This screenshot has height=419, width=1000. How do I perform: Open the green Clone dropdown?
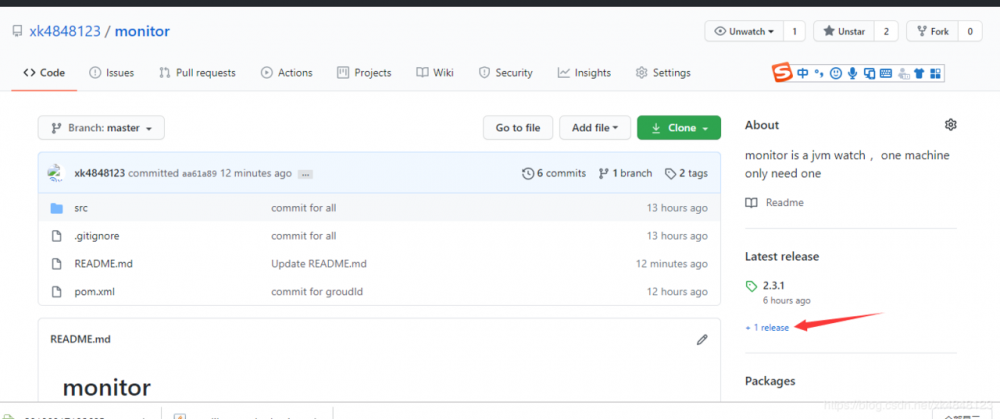[679, 128]
